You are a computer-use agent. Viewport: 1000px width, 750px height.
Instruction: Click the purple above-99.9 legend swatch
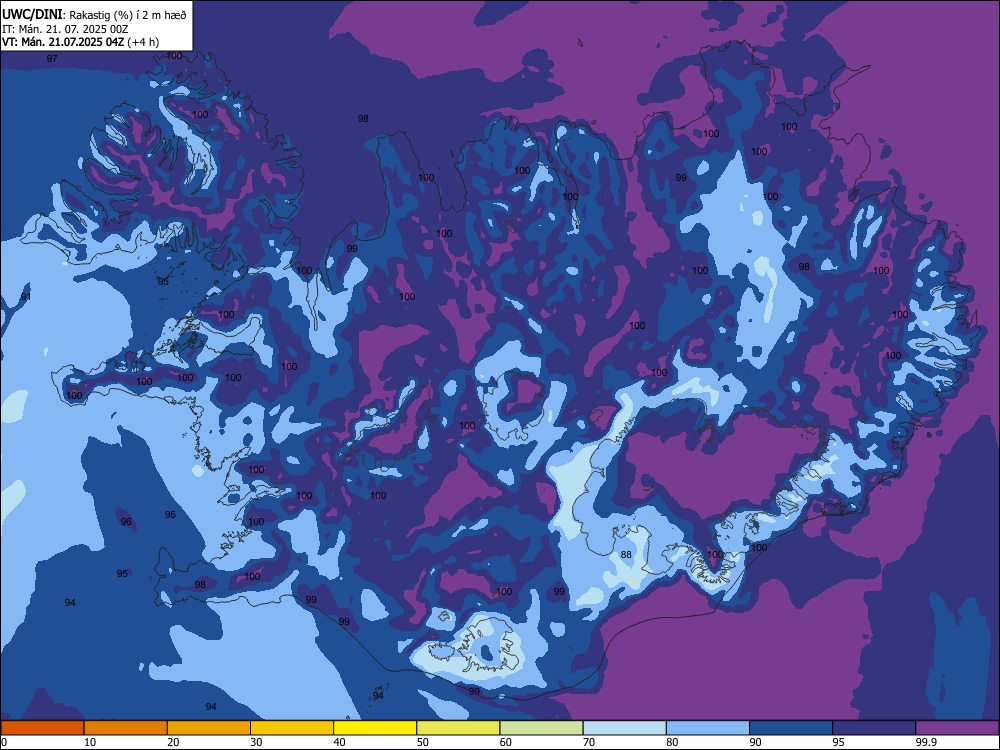tap(957, 728)
